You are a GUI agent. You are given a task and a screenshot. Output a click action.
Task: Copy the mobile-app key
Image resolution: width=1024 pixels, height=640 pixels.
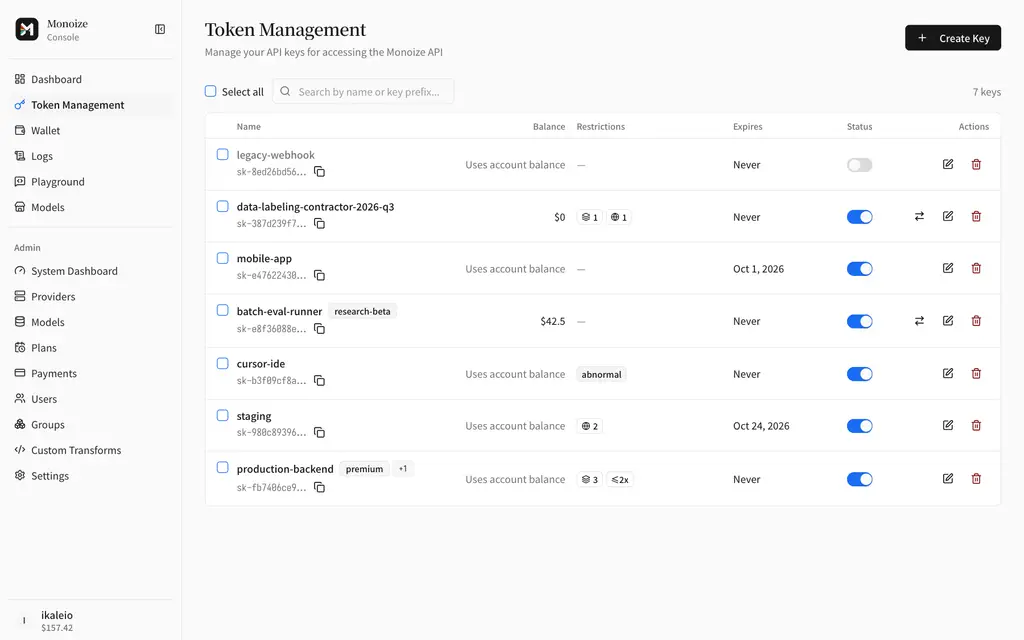319,276
